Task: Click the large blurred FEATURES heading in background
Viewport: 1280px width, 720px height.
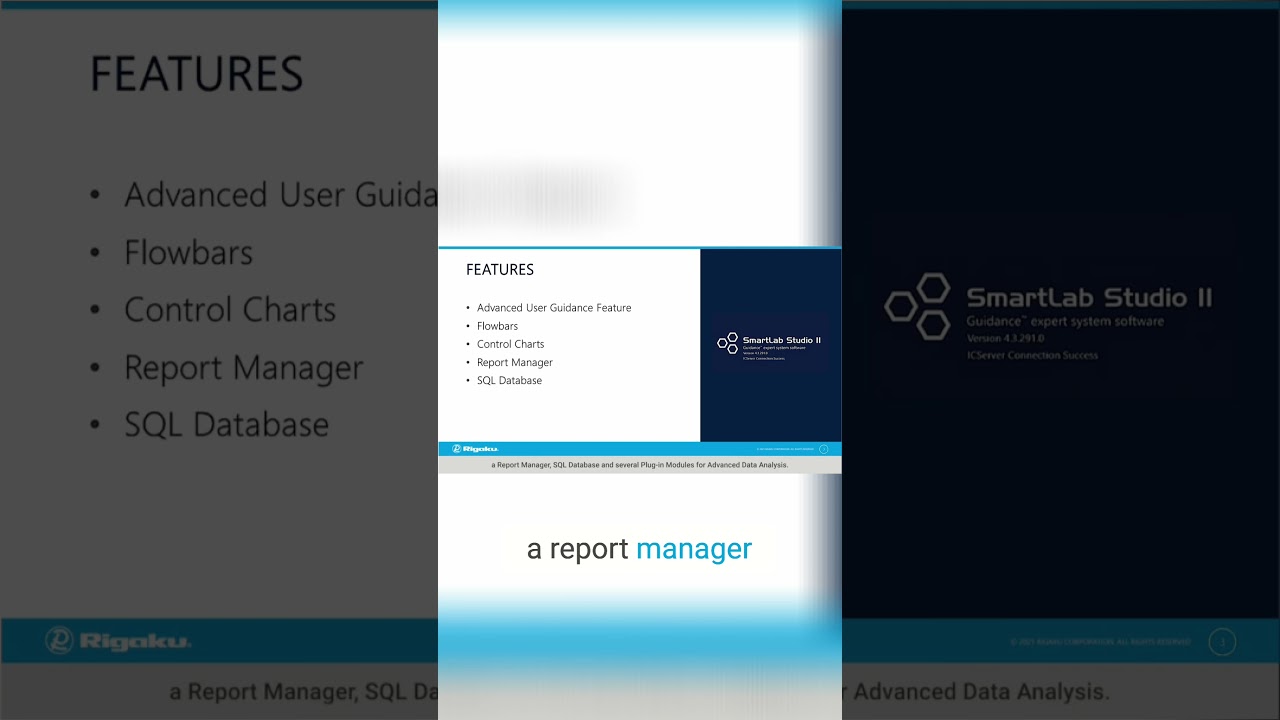Action: click(x=196, y=75)
